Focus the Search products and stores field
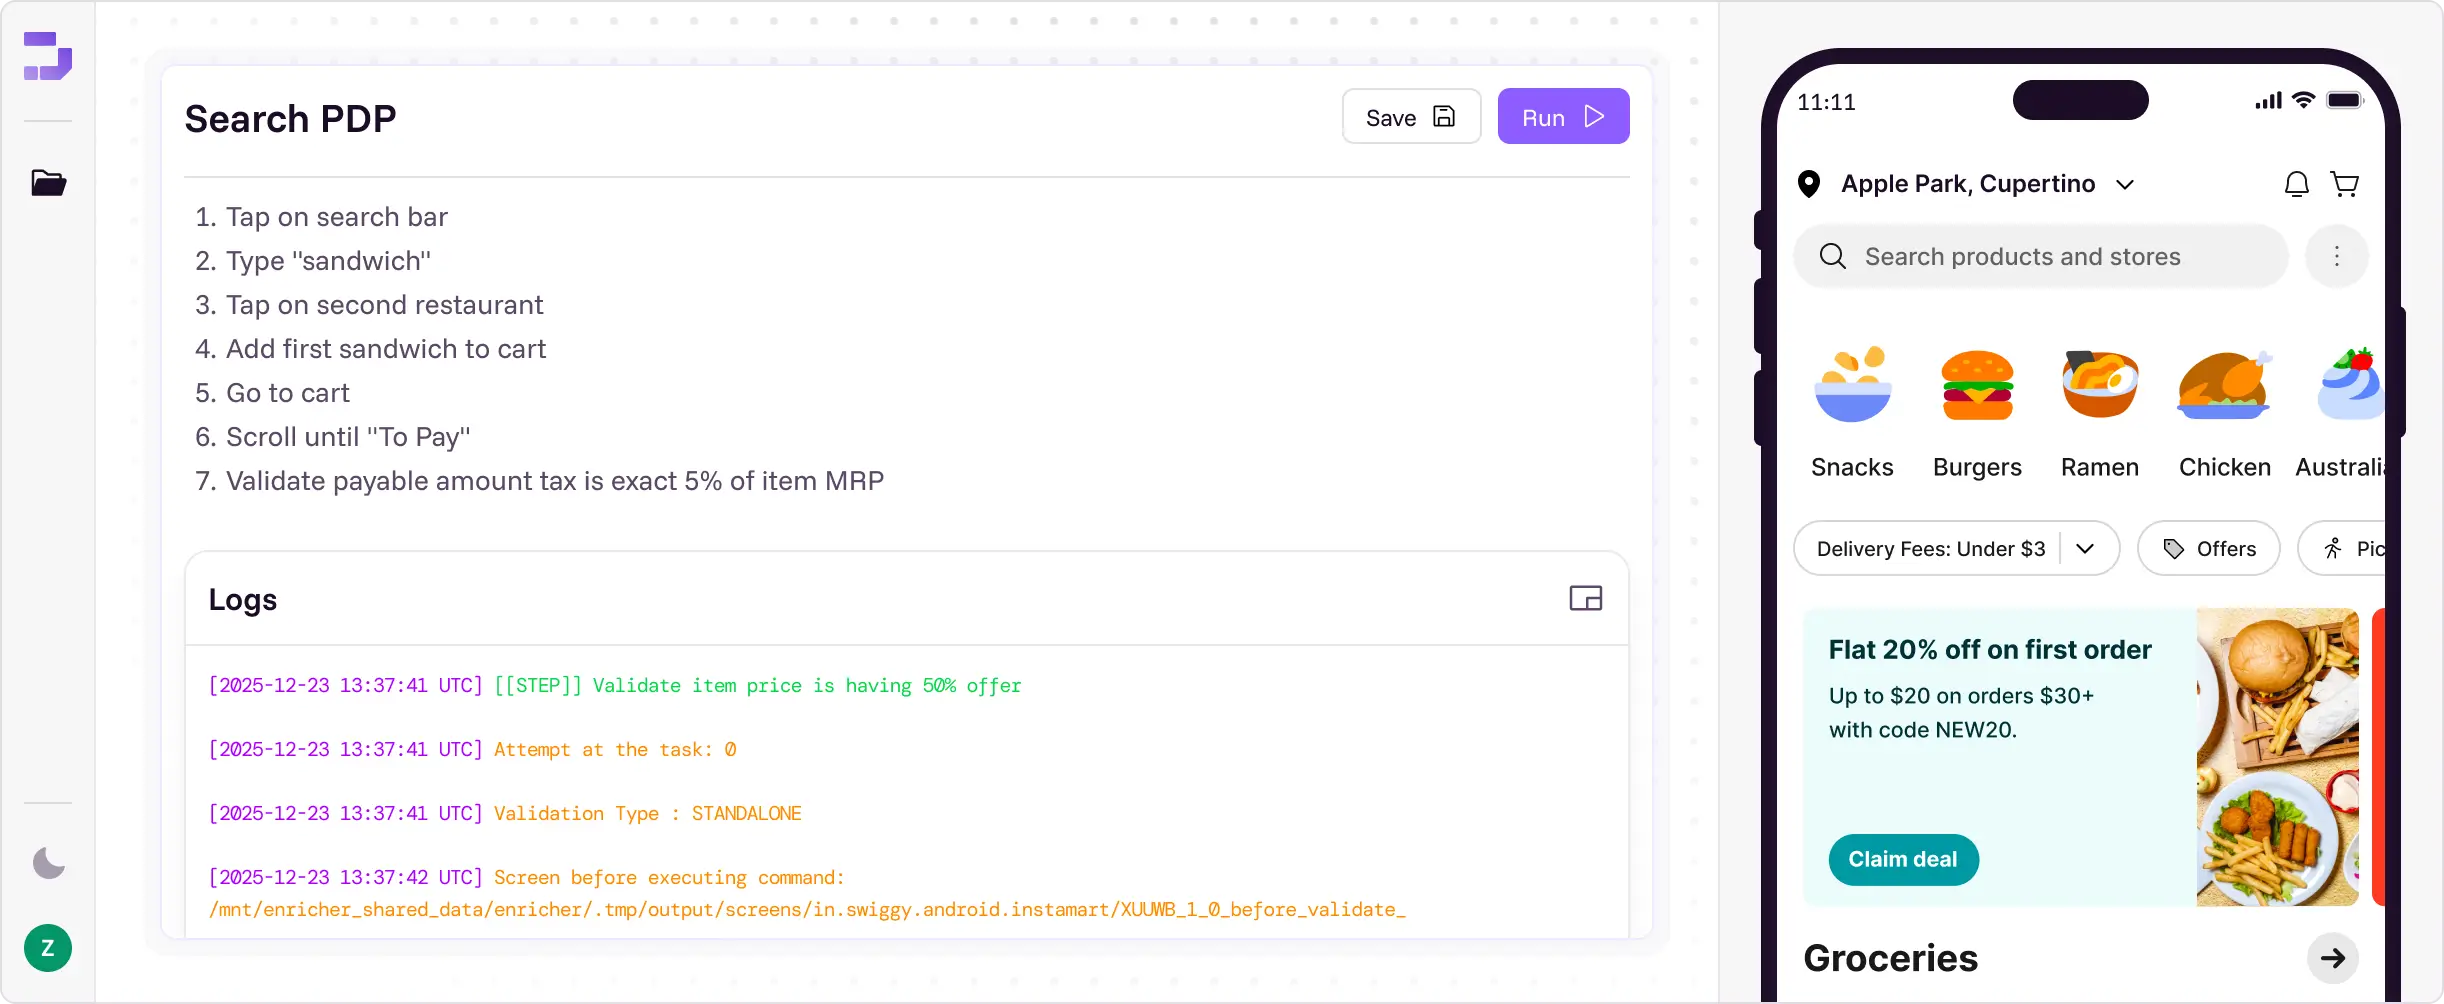This screenshot has height=1004, width=2444. pos(2041,256)
